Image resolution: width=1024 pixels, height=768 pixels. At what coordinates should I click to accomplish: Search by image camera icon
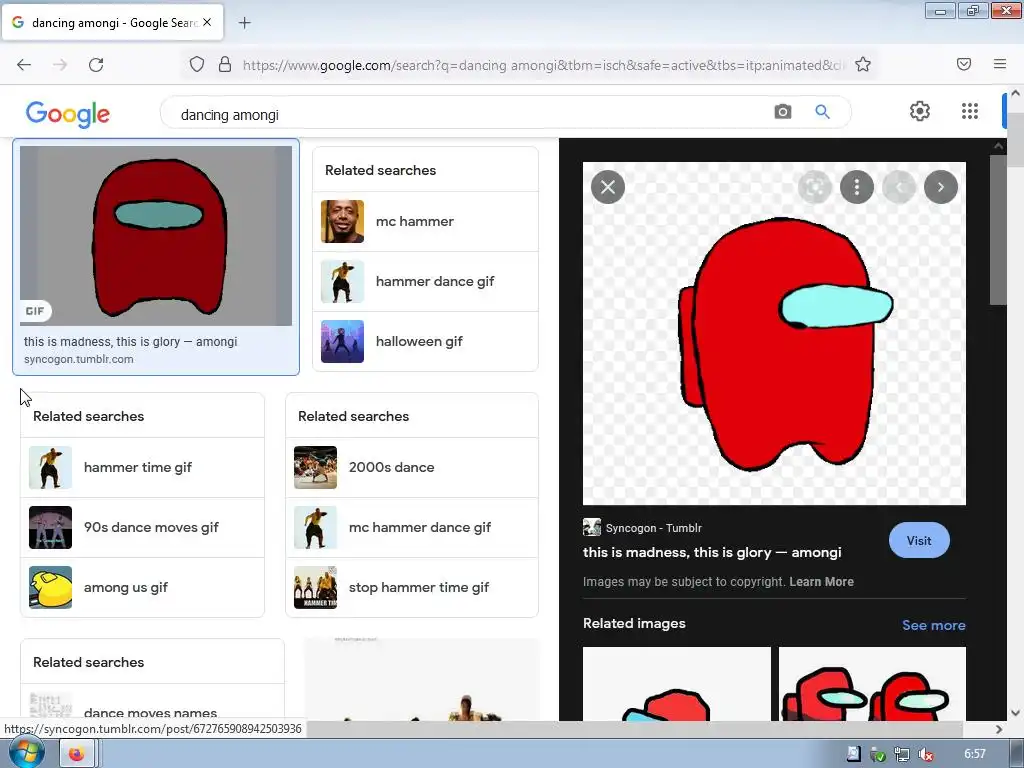(782, 112)
